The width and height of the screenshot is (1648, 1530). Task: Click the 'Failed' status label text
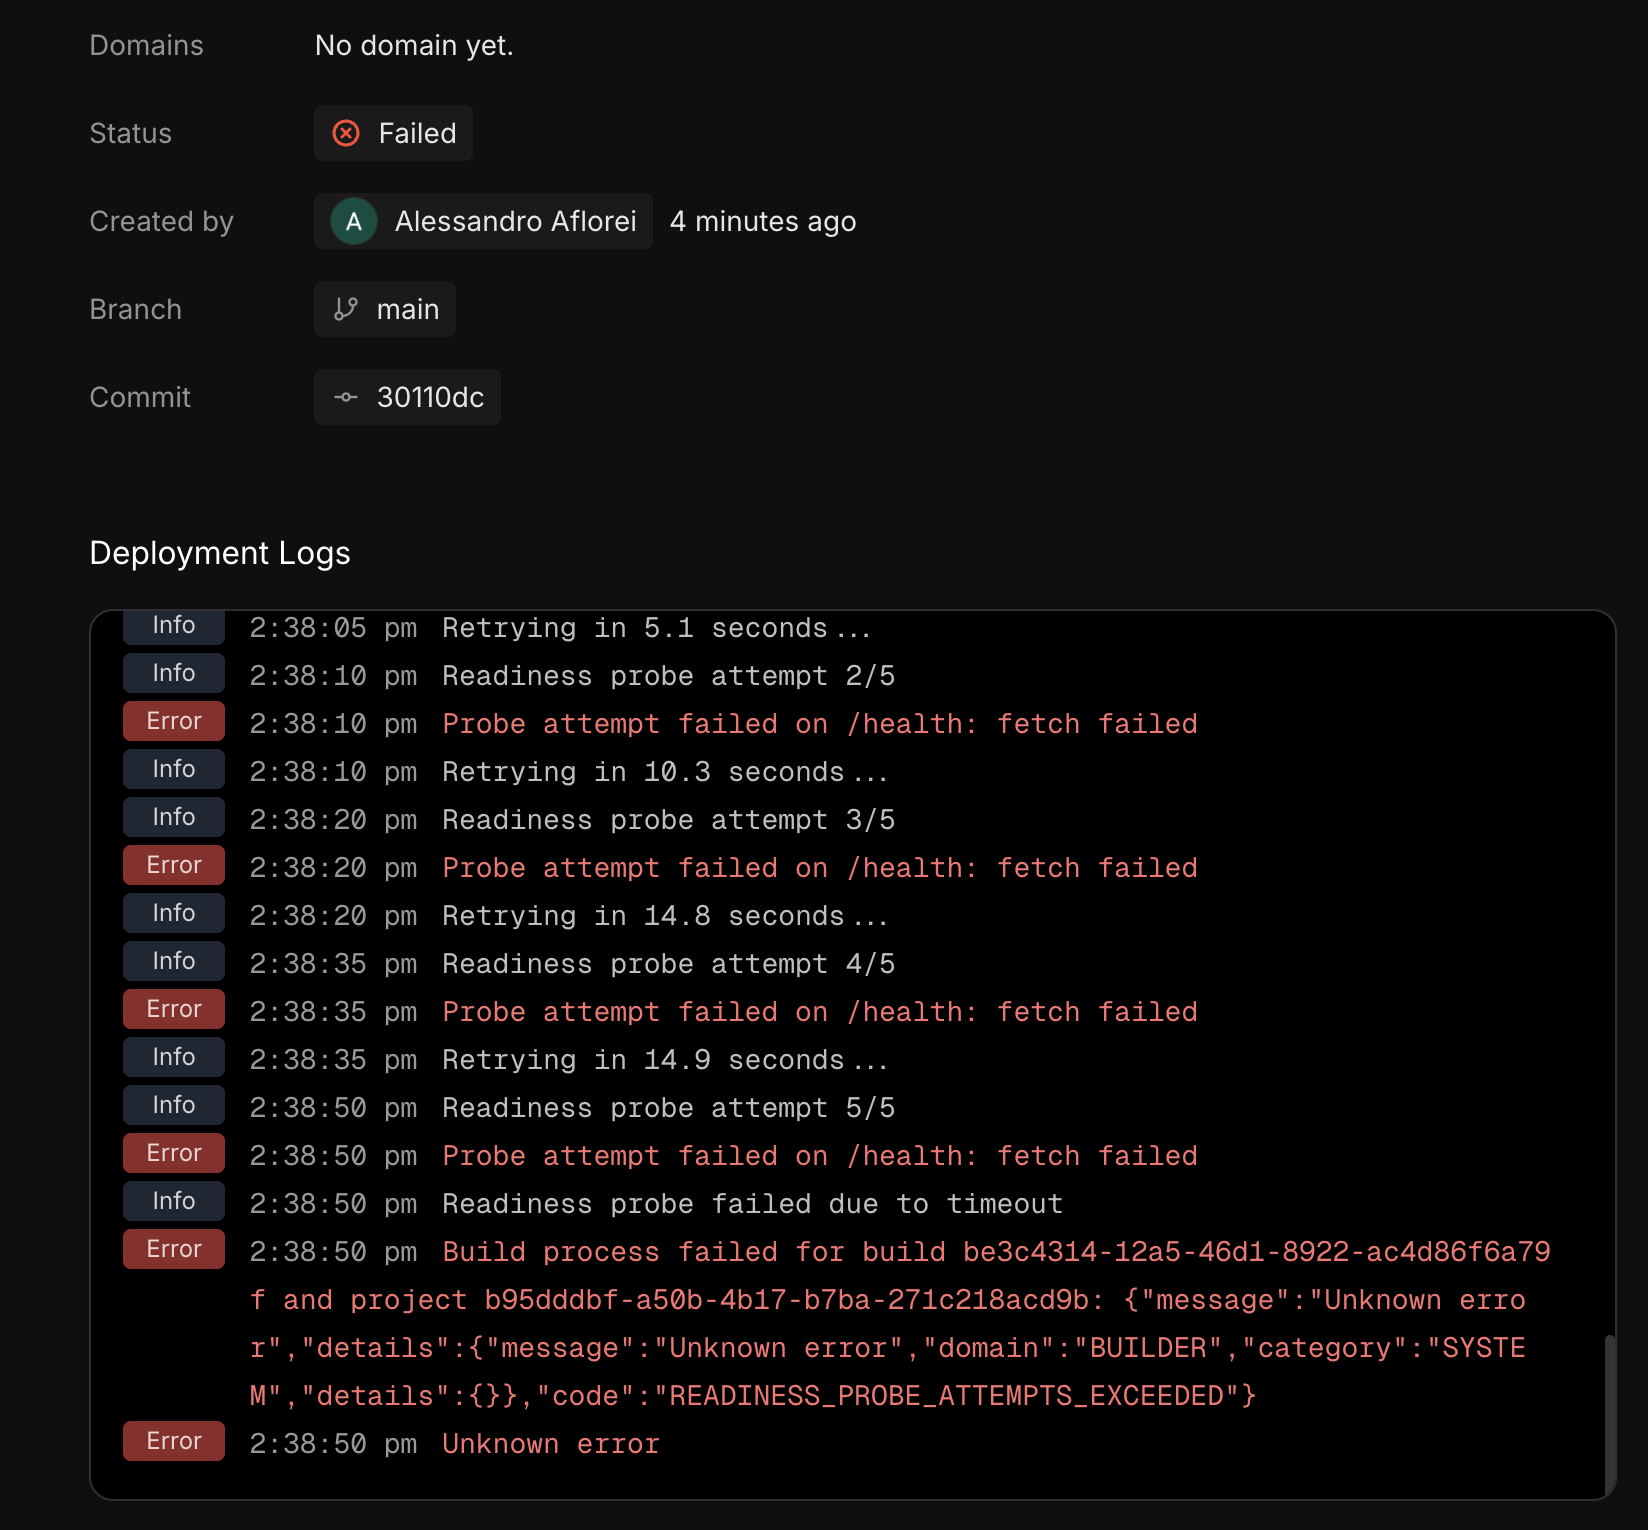[417, 133]
